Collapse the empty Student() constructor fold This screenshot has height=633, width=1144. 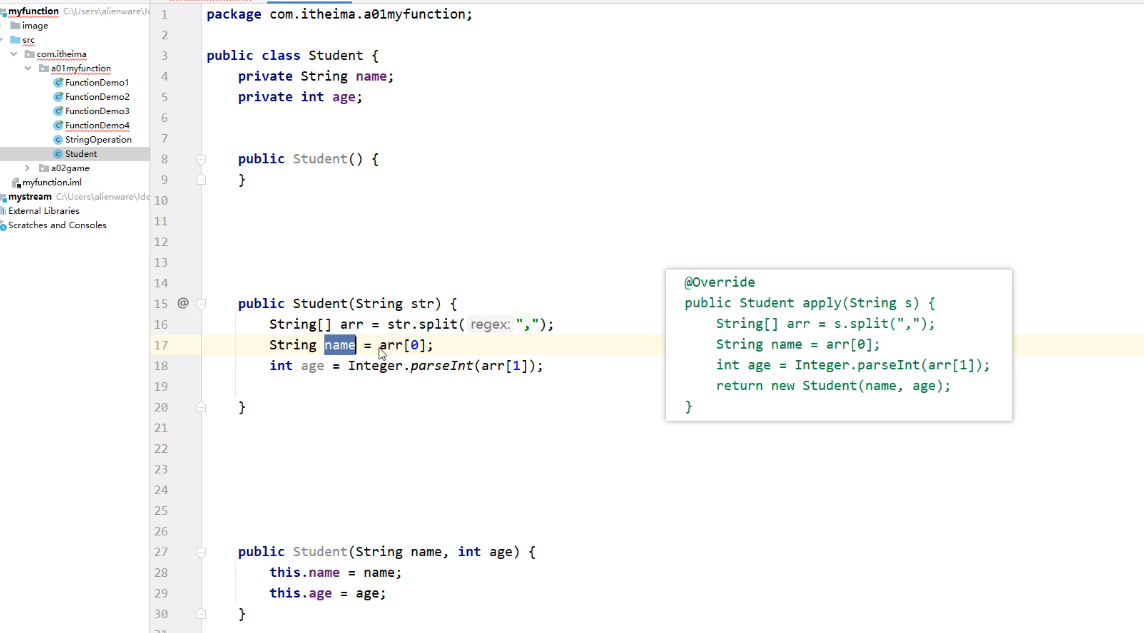200,158
